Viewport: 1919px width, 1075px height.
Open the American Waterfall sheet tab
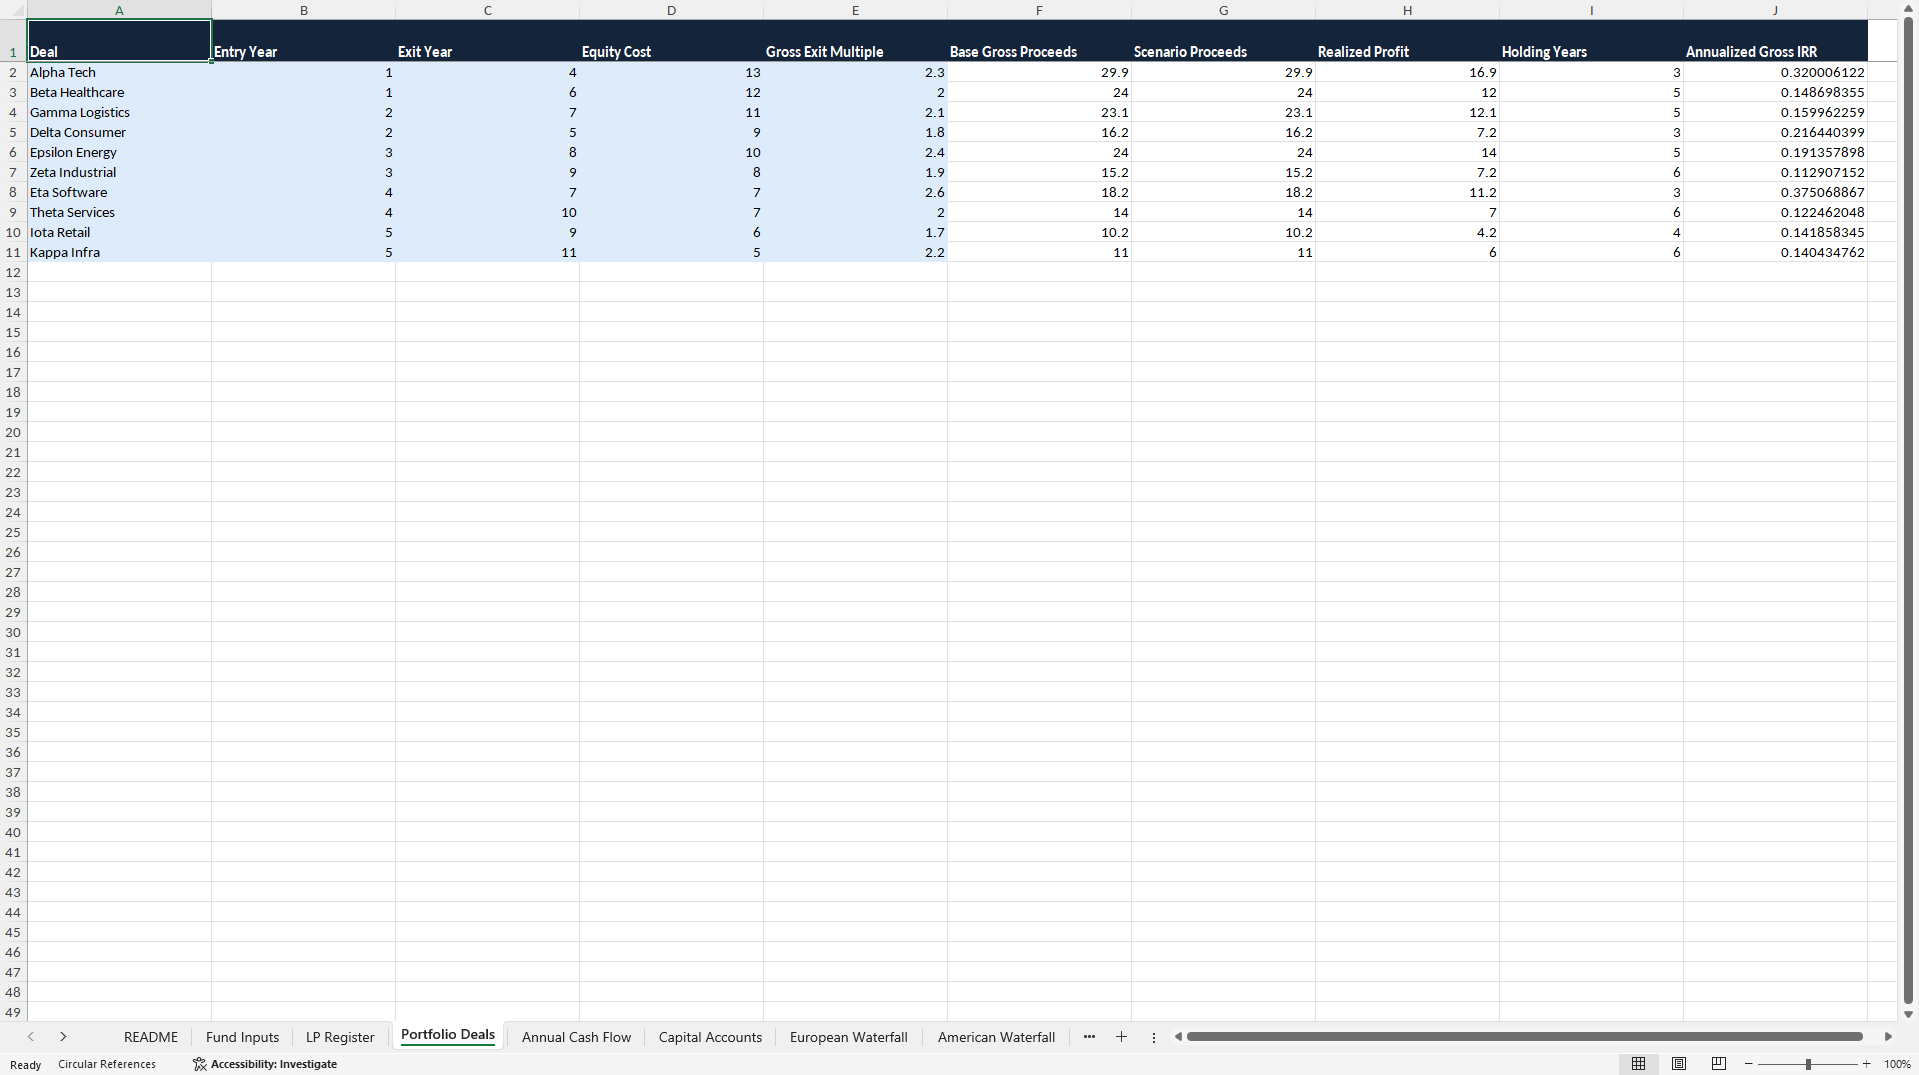coord(996,1037)
